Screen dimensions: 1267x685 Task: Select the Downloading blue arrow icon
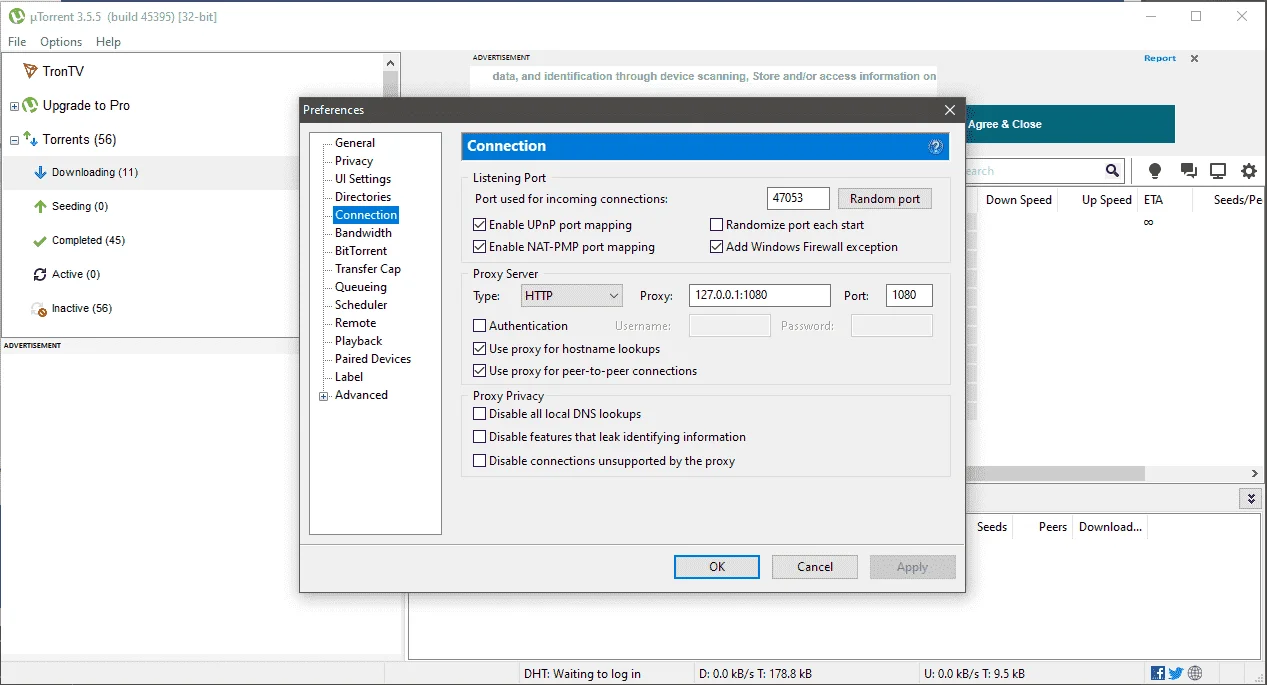coord(40,172)
